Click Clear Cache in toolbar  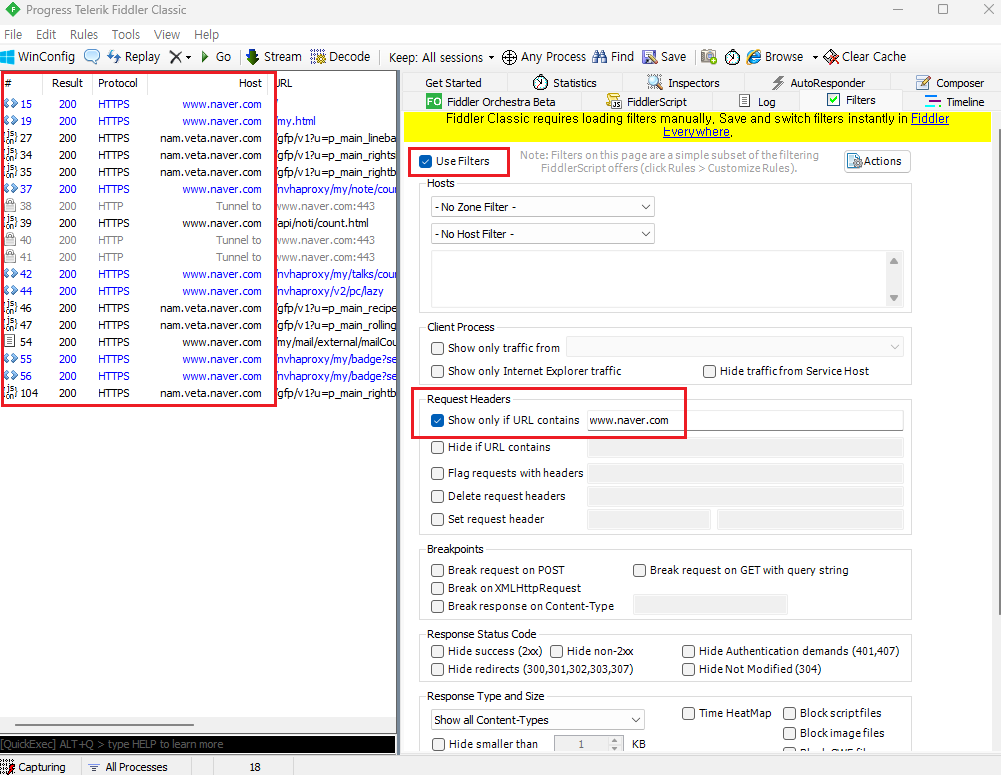(864, 57)
